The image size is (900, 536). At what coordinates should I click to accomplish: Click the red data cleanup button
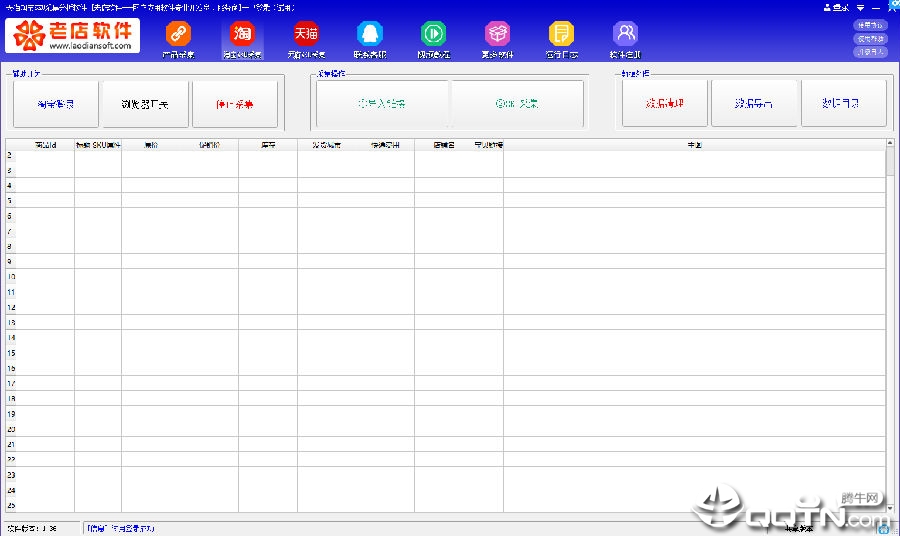pos(665,103)
